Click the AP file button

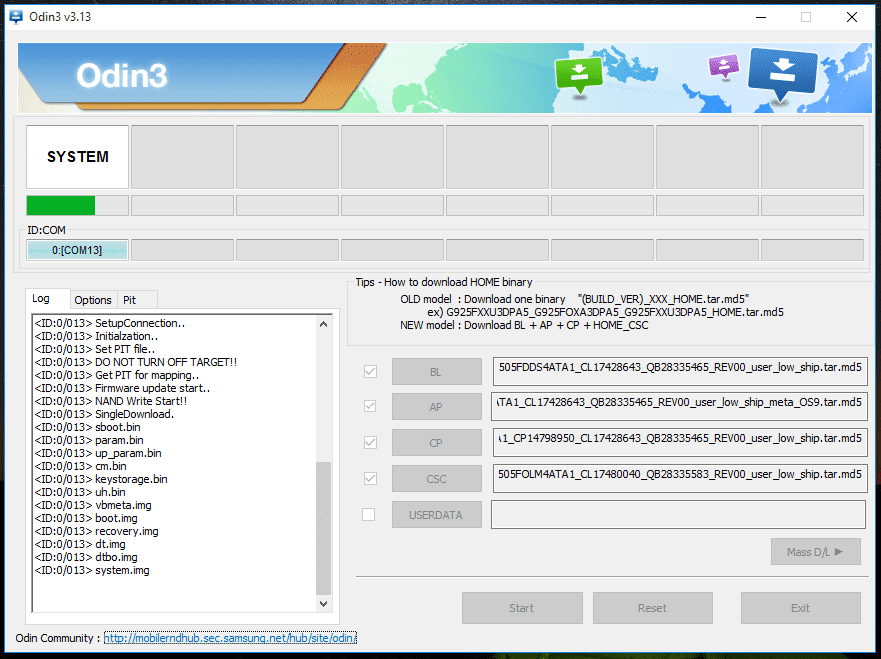coord(437,407)
